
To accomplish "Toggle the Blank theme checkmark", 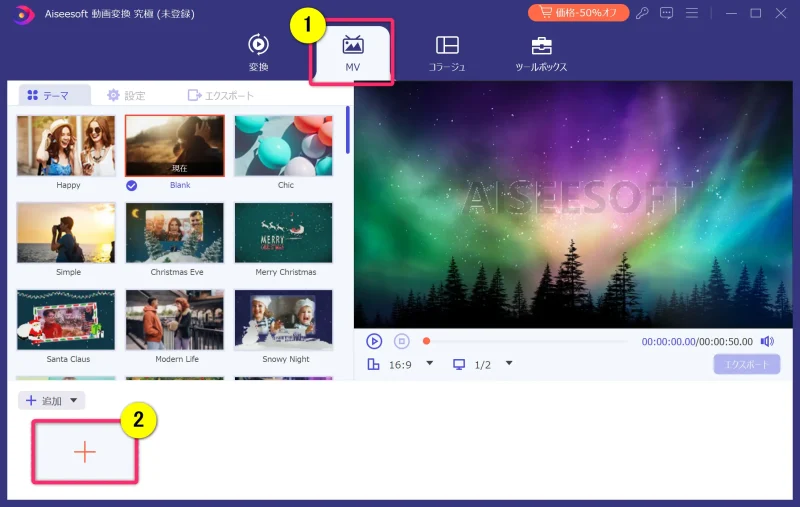I will point(132,186).
